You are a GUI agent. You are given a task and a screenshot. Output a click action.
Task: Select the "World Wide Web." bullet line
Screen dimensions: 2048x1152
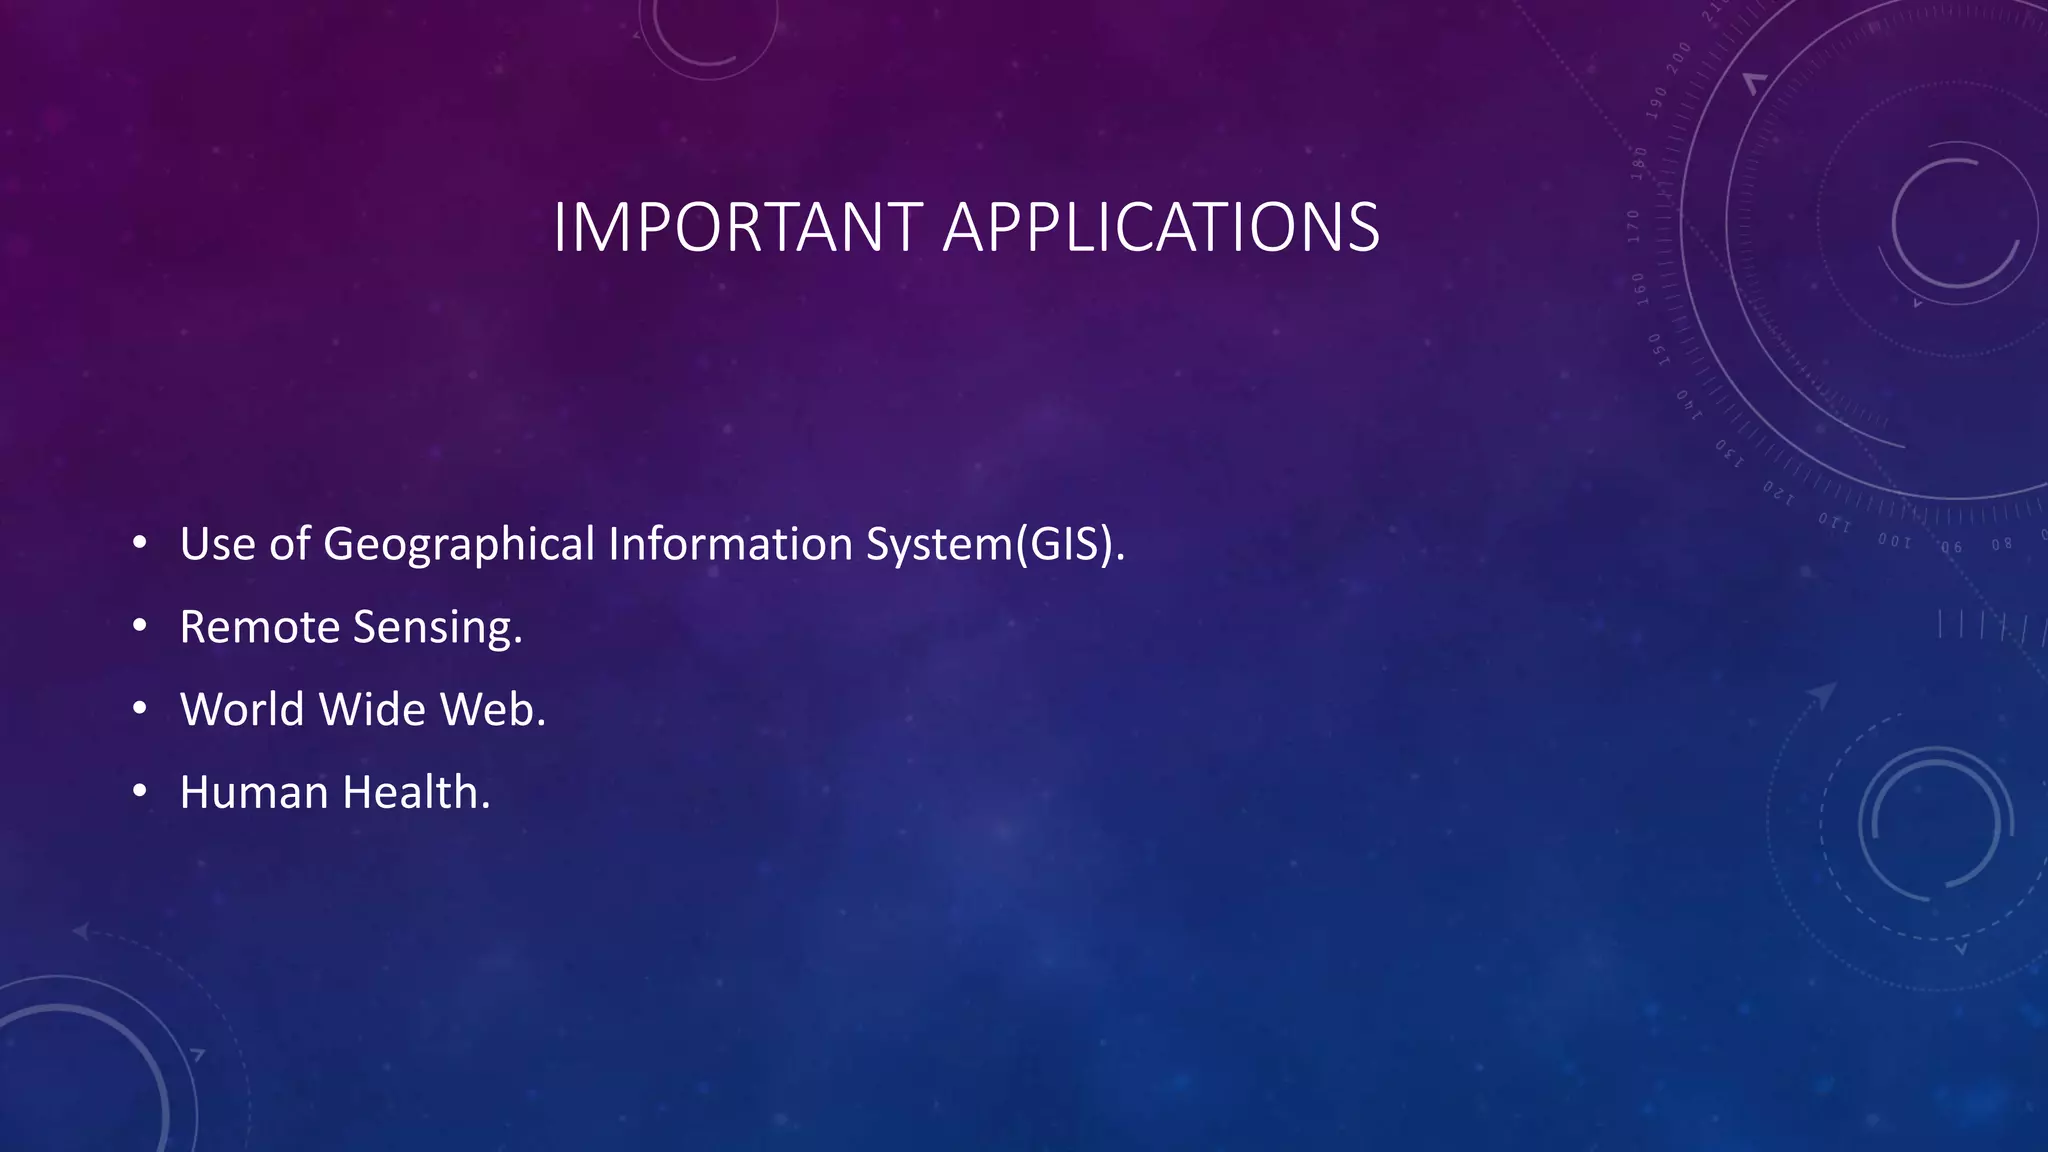pos(363,709)
